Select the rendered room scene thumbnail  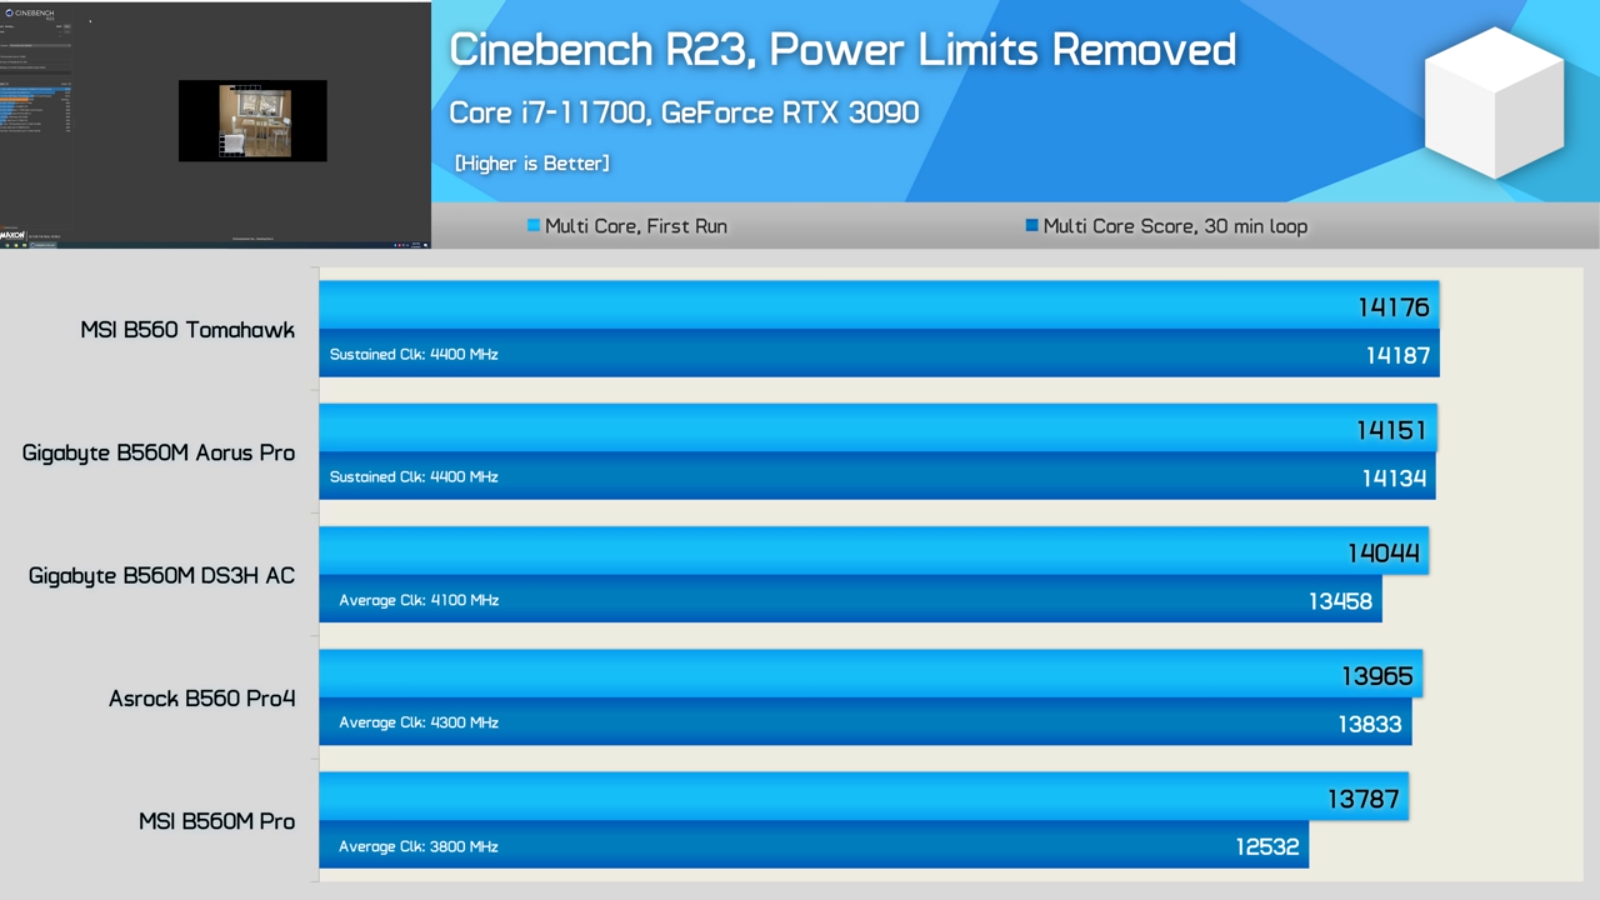[254, 121]
